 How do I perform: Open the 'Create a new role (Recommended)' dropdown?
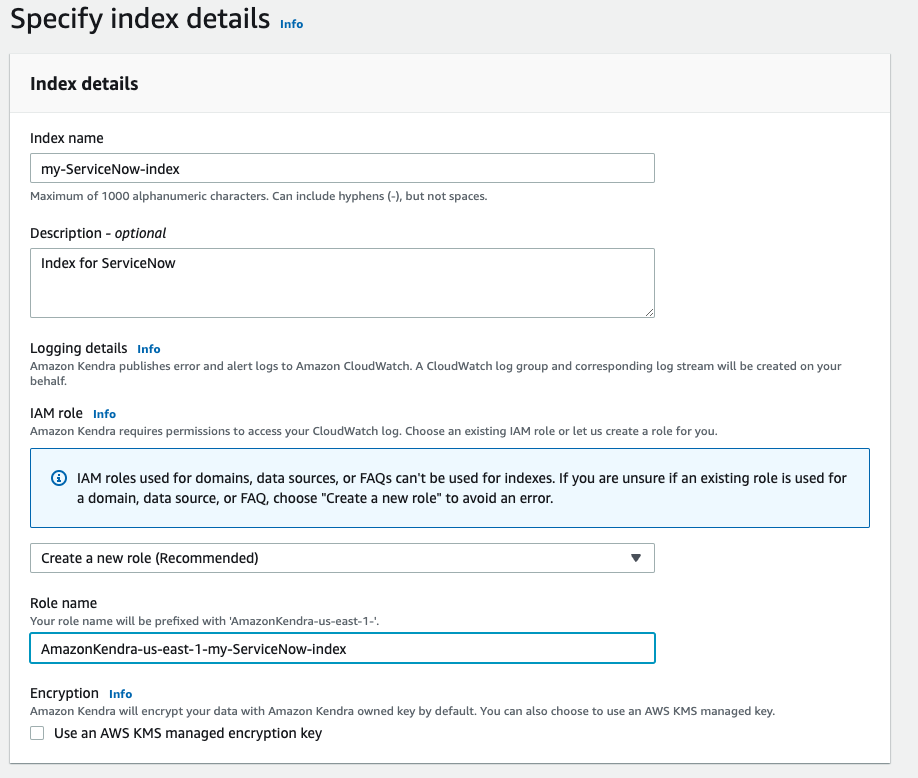342,558
